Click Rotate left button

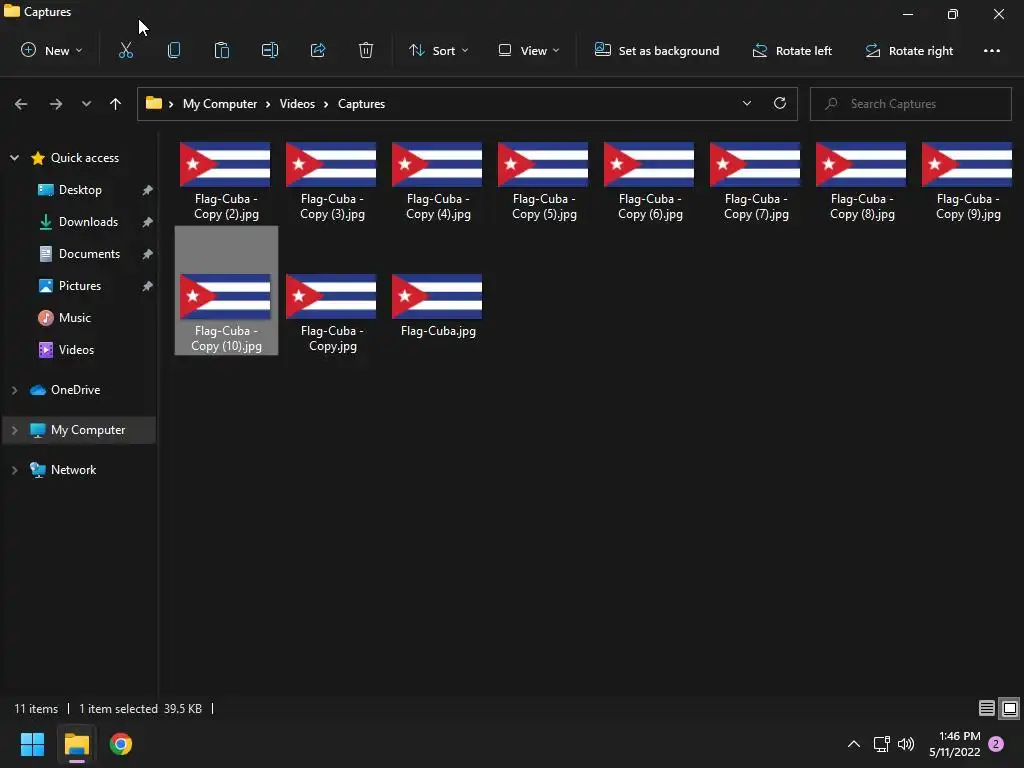[x=792, y=50]
